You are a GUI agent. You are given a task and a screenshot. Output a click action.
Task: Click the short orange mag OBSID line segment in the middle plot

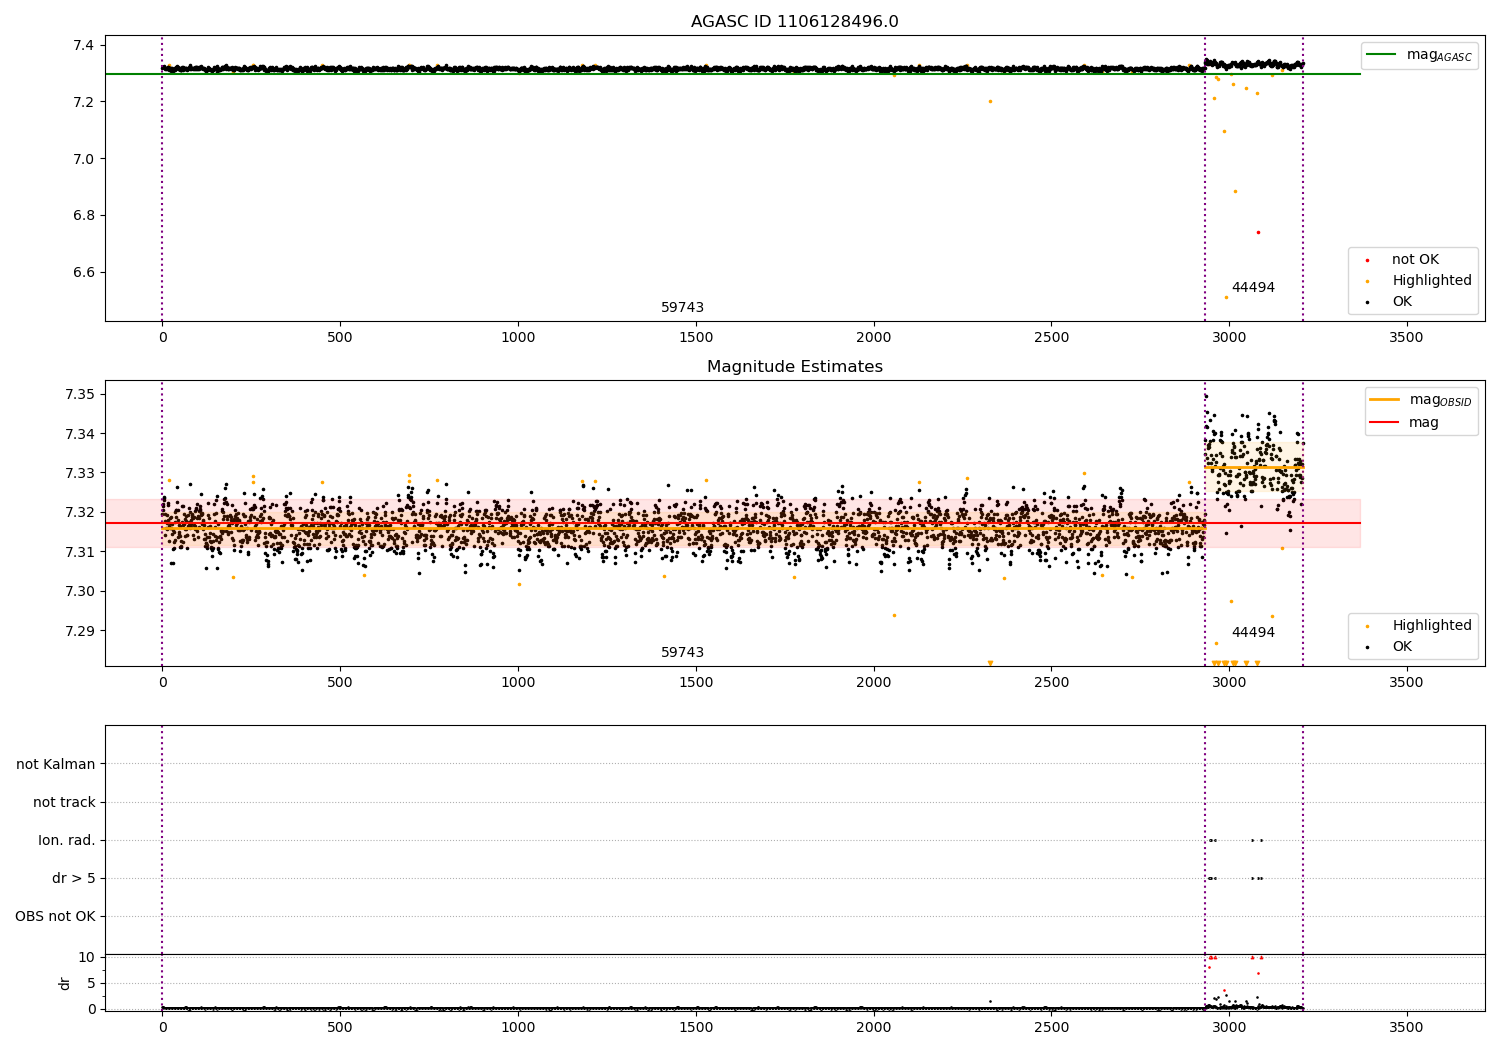click(x=1254, y=467)
